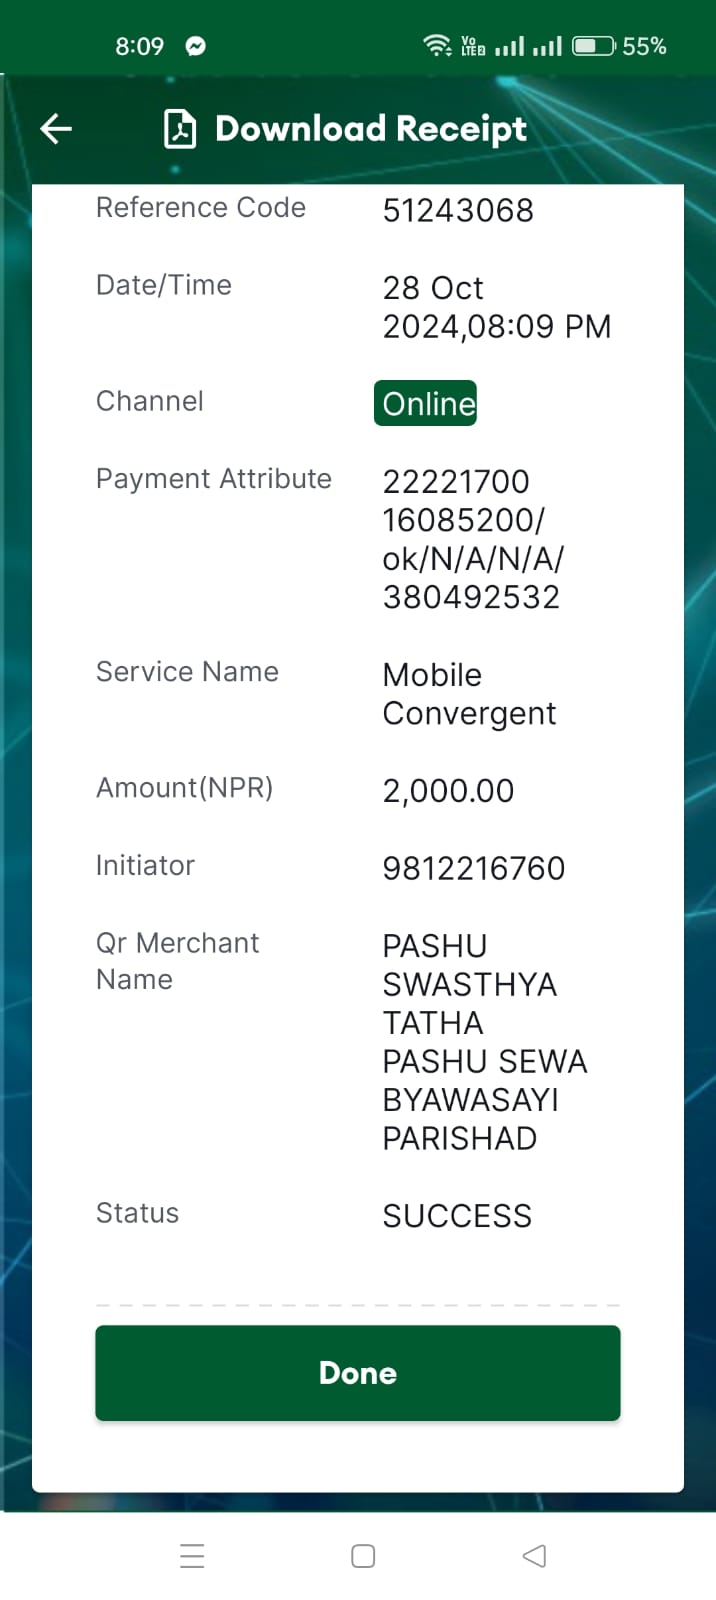716x1600 pixels.
Task: Open Download Receipt link in header
Action: click(x=370, y=129)
